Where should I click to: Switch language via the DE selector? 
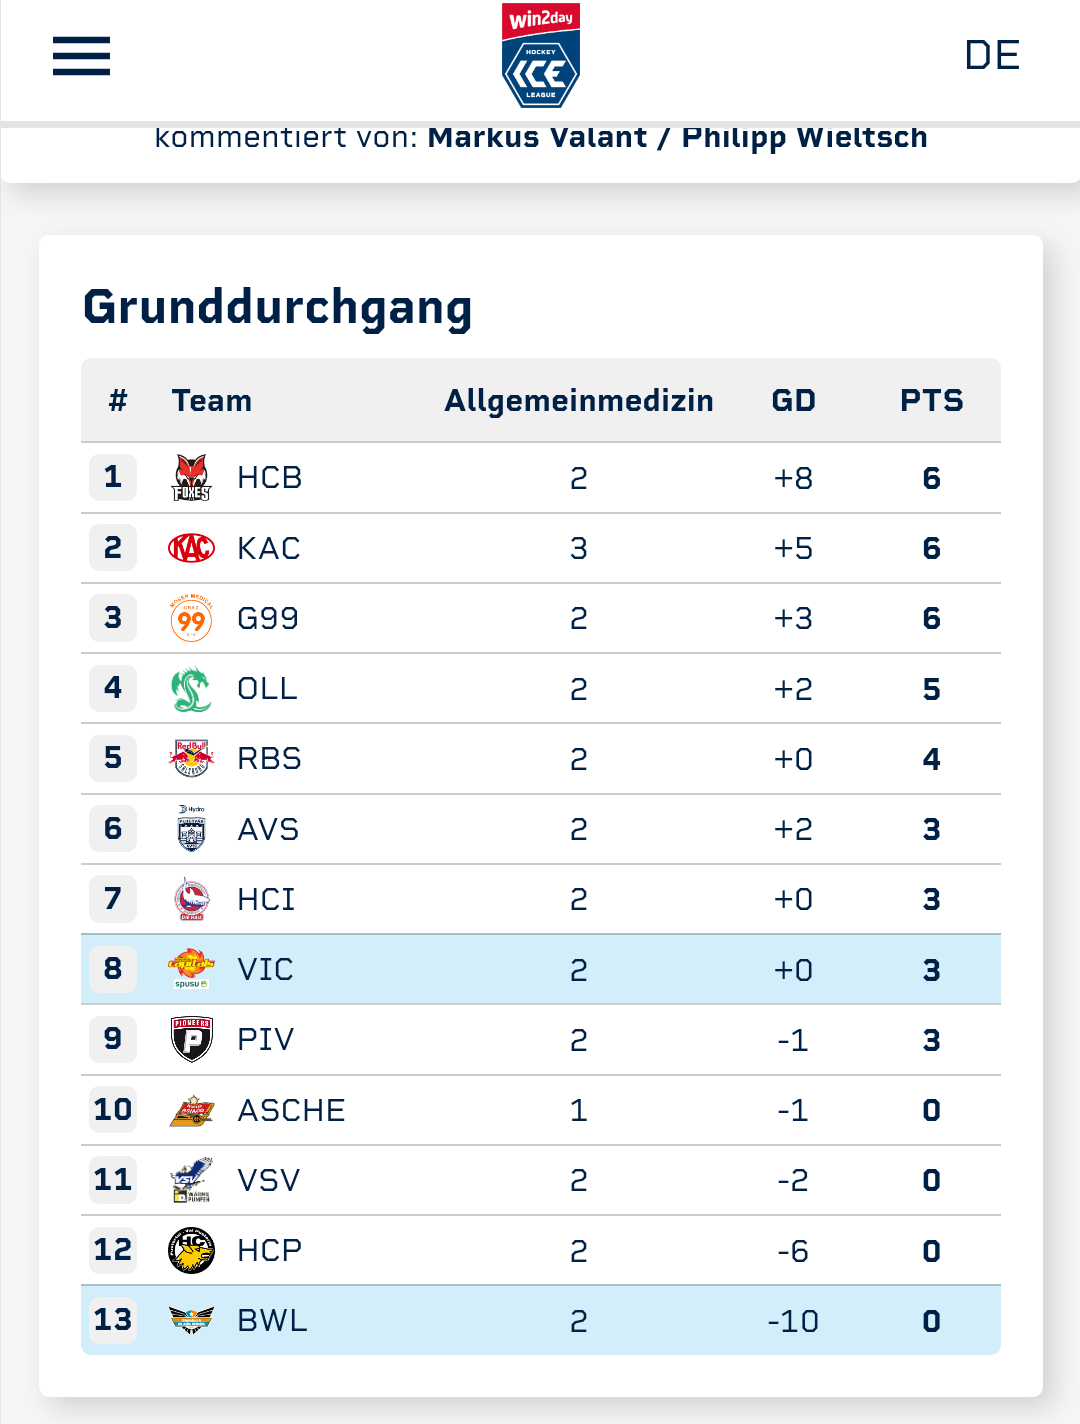point(991,56)
